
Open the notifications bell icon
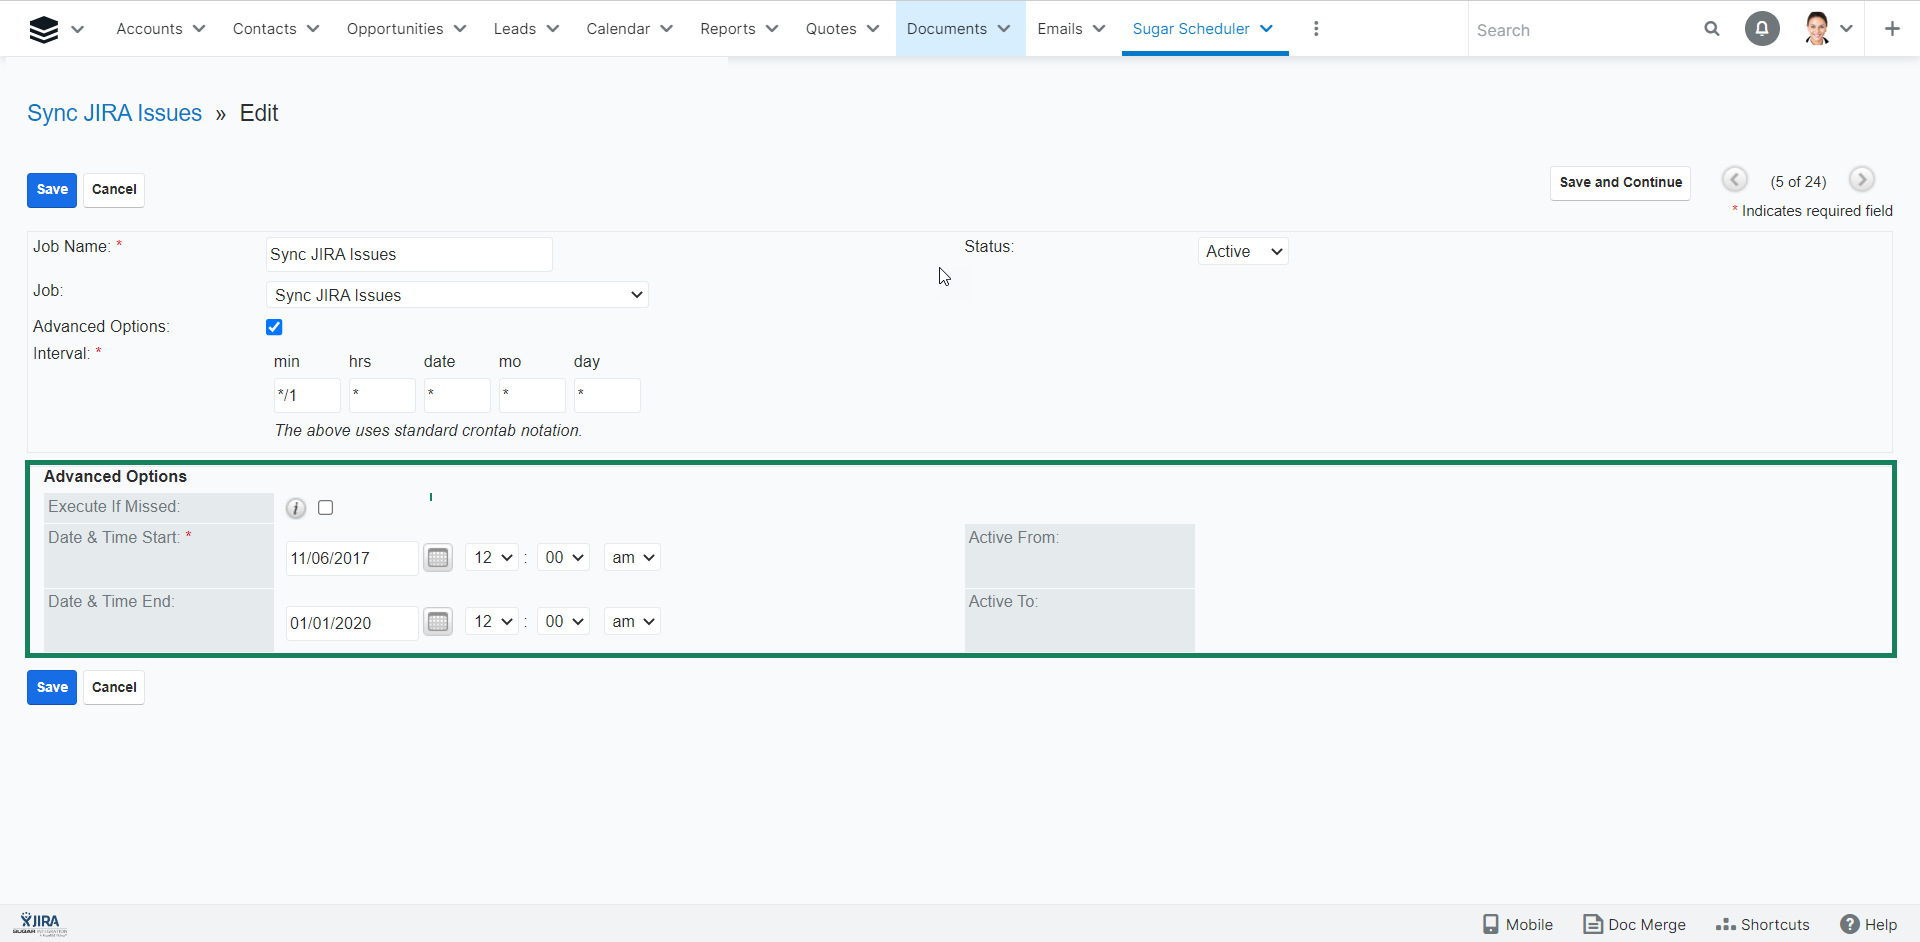(x=1762, y=29)
